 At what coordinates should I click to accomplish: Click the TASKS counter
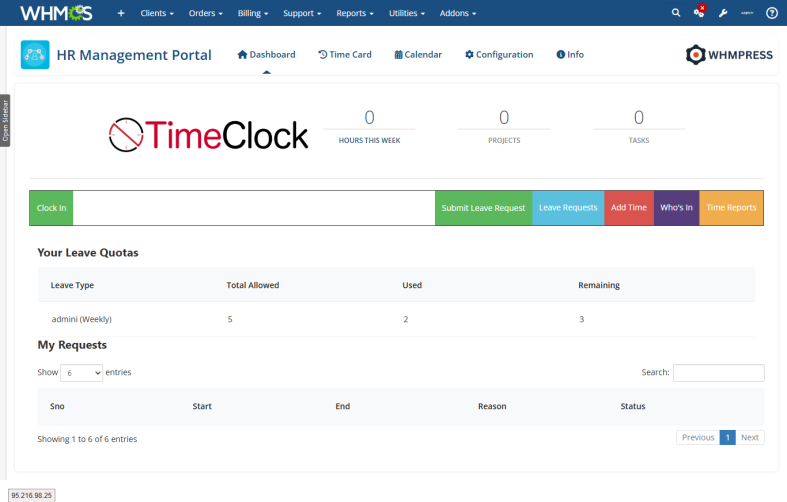coord(638,127)
